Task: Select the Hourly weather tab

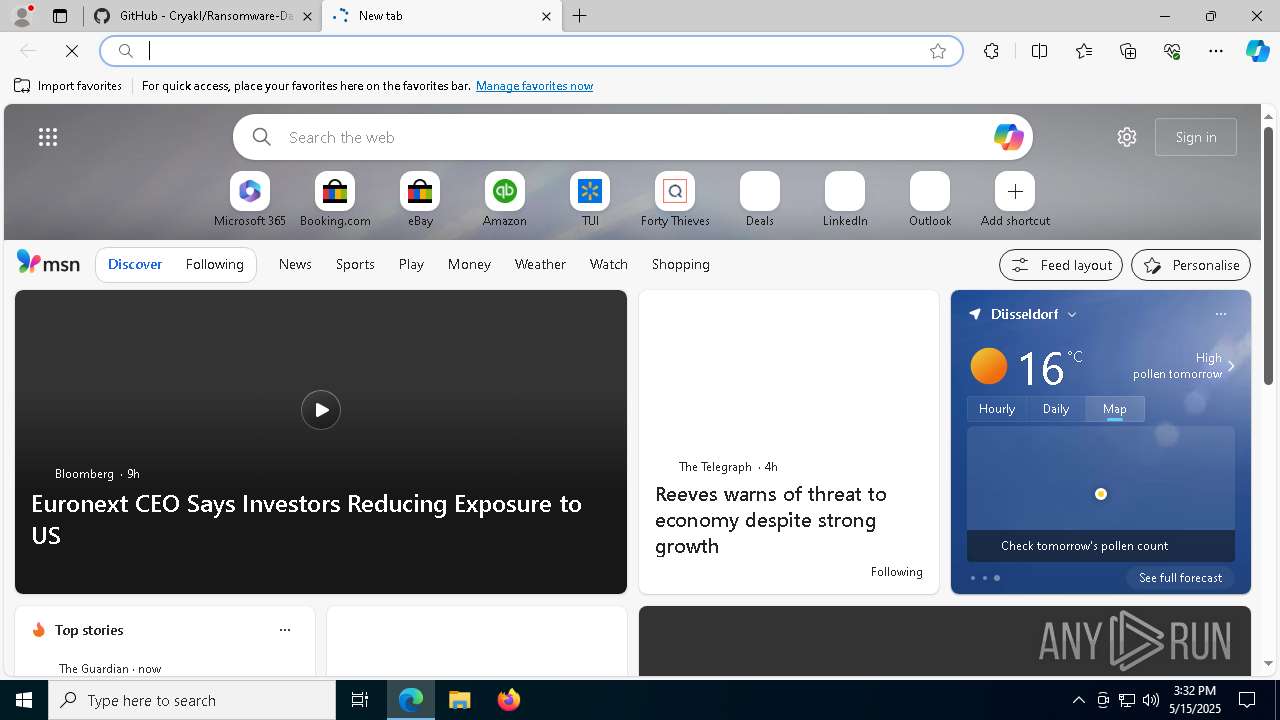Action: (x=997, y=408)
